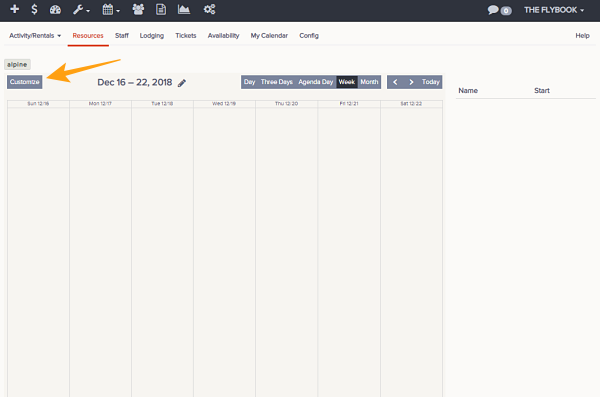600x397 pixels.
Task: Click the Dec 16 – 22, 2018 title
Action: (x=135, y=83)
